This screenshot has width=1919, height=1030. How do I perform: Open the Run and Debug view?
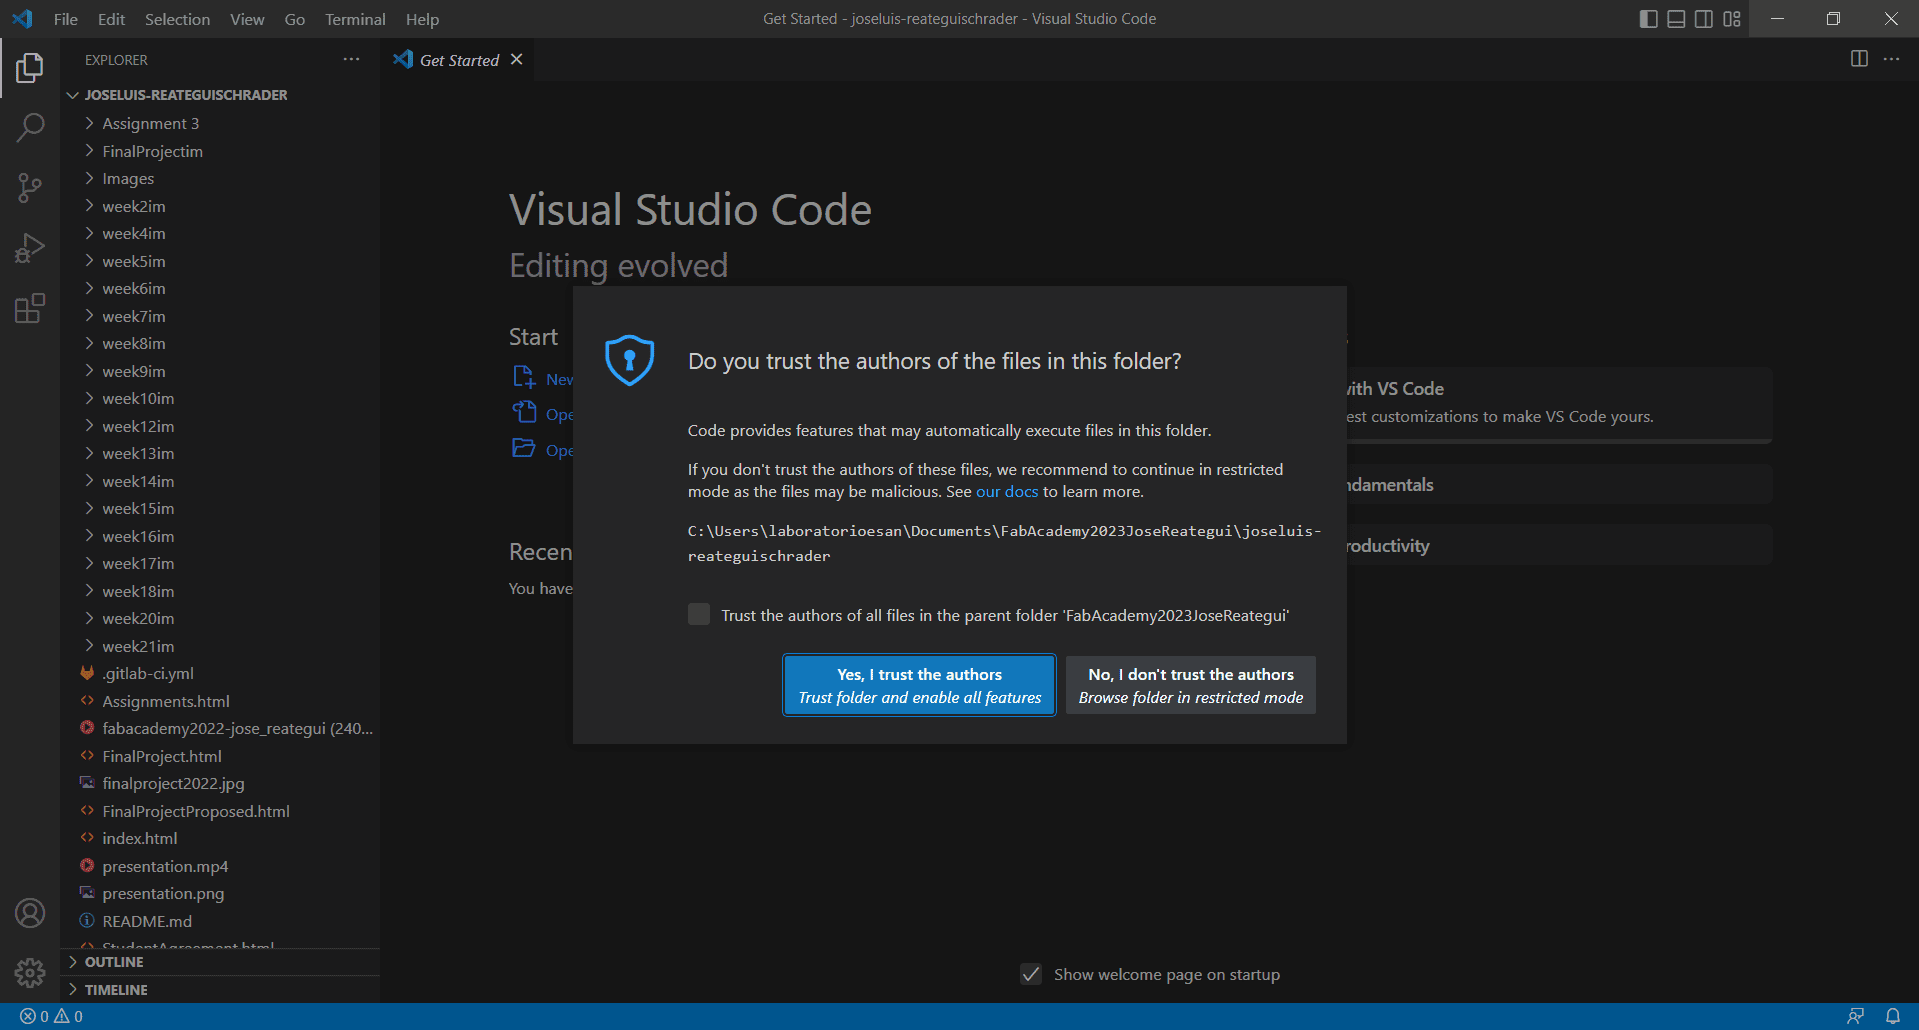point(30,248)
